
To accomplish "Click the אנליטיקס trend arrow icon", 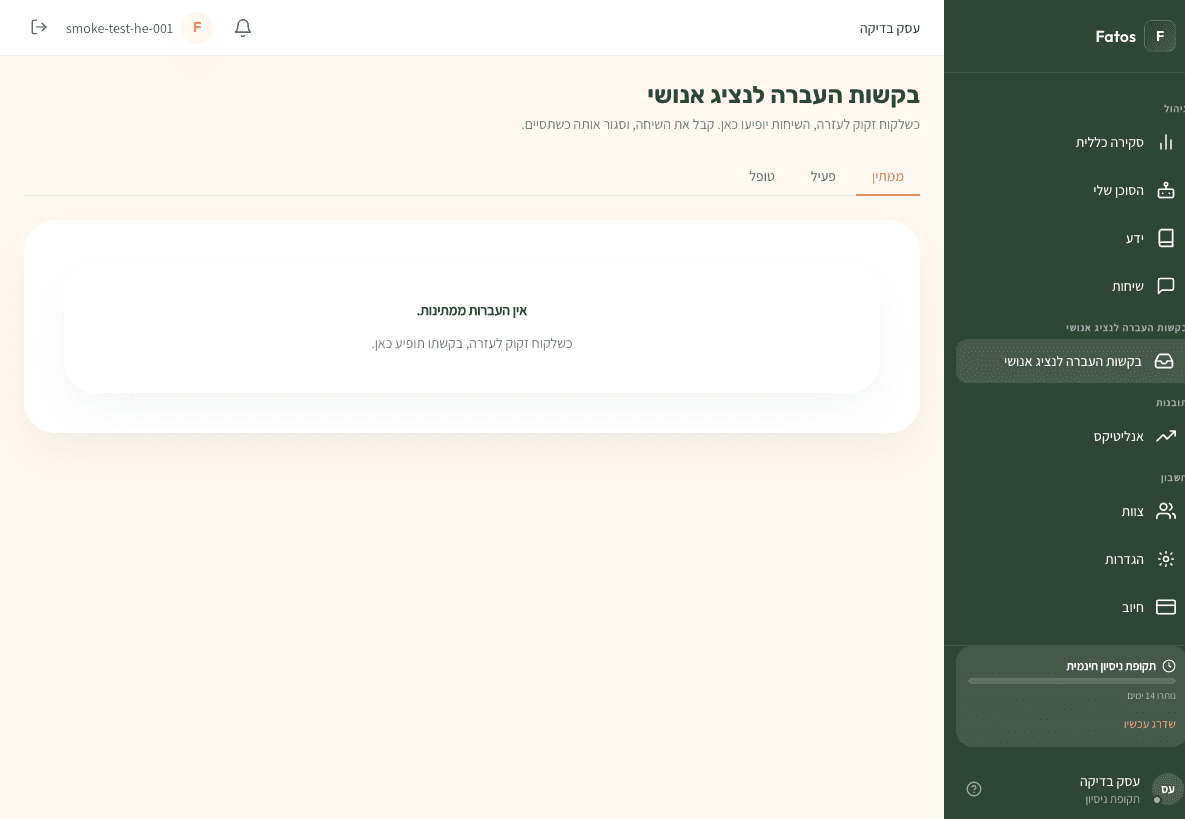I will (x=1165, y=436).
